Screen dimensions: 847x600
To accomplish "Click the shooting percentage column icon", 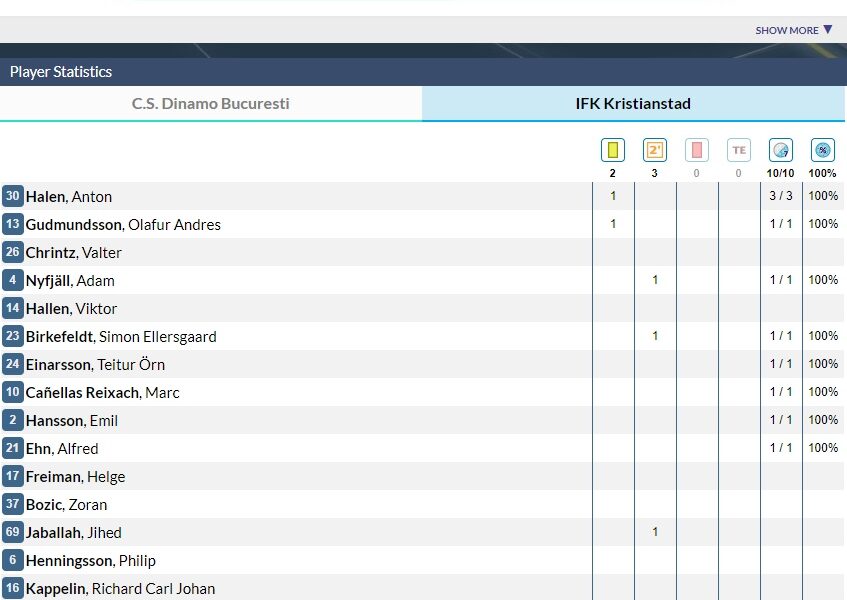I will [x=823, y=150].
